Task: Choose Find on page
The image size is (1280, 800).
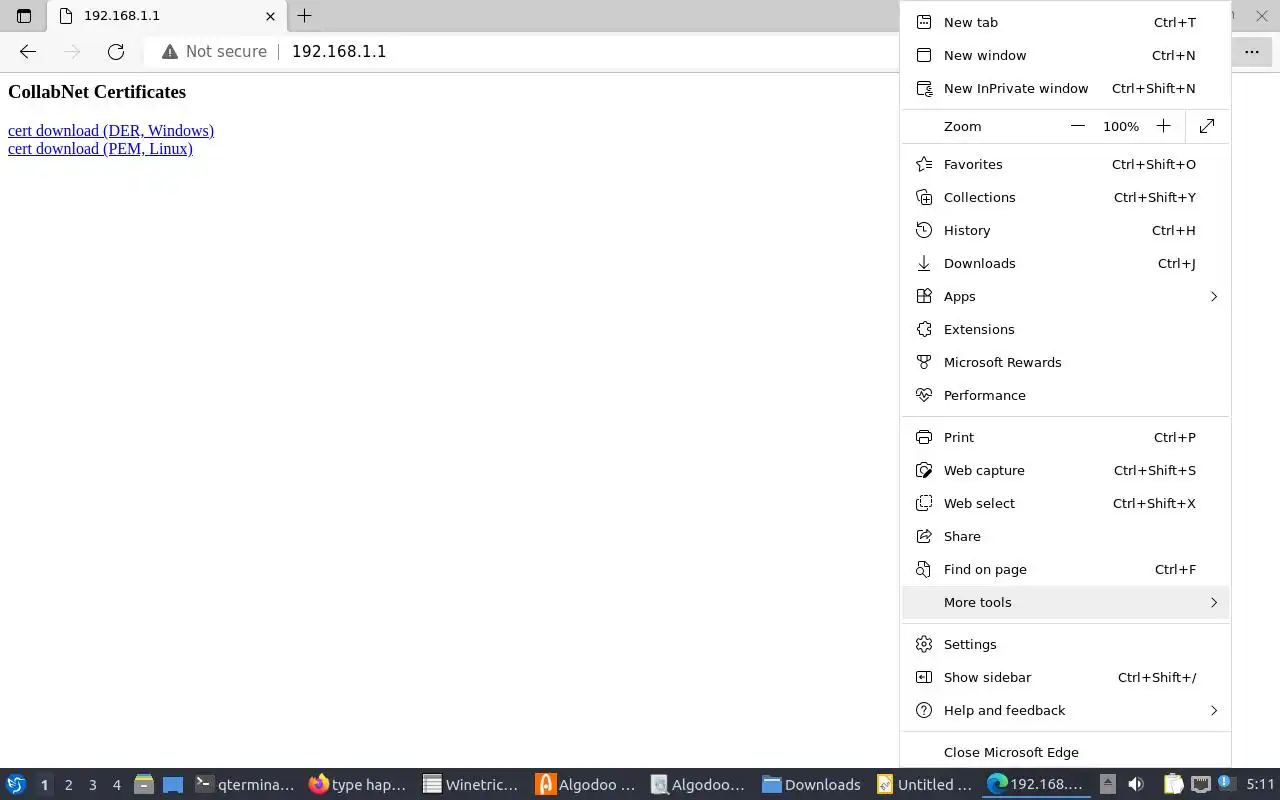Action: (1065, 569)
